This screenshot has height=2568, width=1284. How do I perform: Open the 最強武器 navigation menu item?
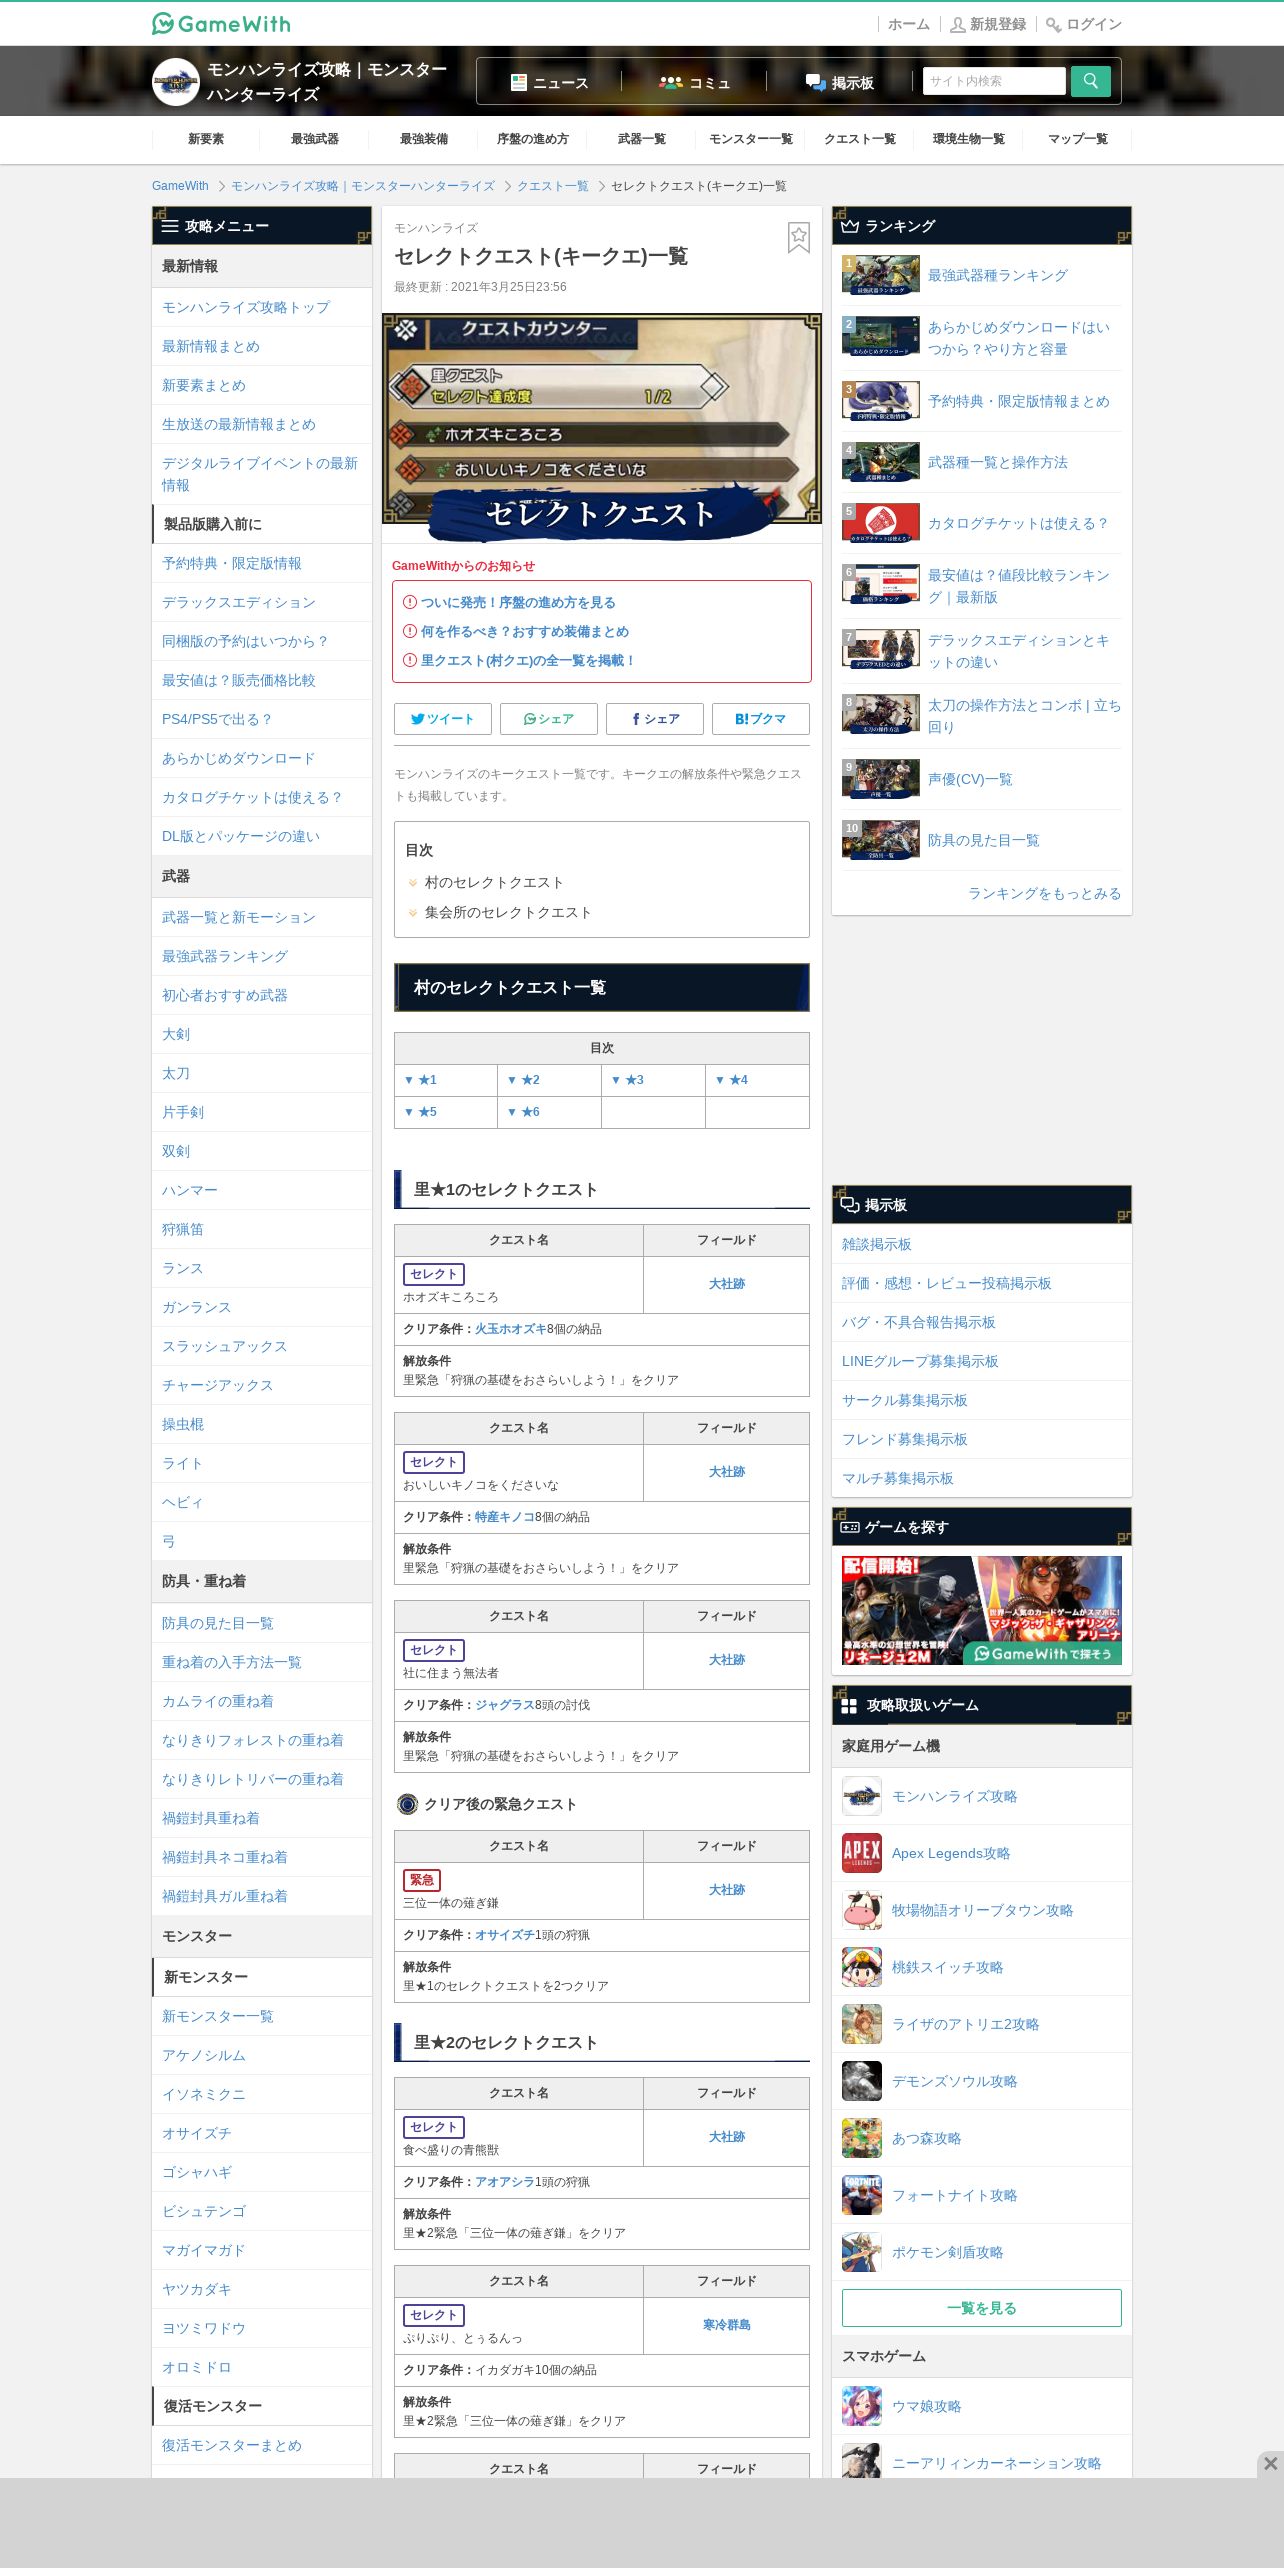(315, 139)
